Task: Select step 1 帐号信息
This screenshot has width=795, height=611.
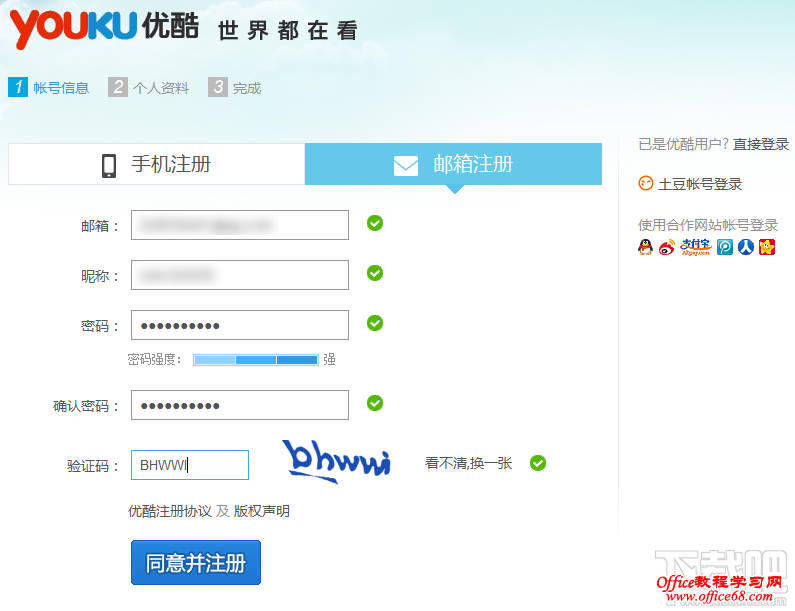Action: [49, 87]
